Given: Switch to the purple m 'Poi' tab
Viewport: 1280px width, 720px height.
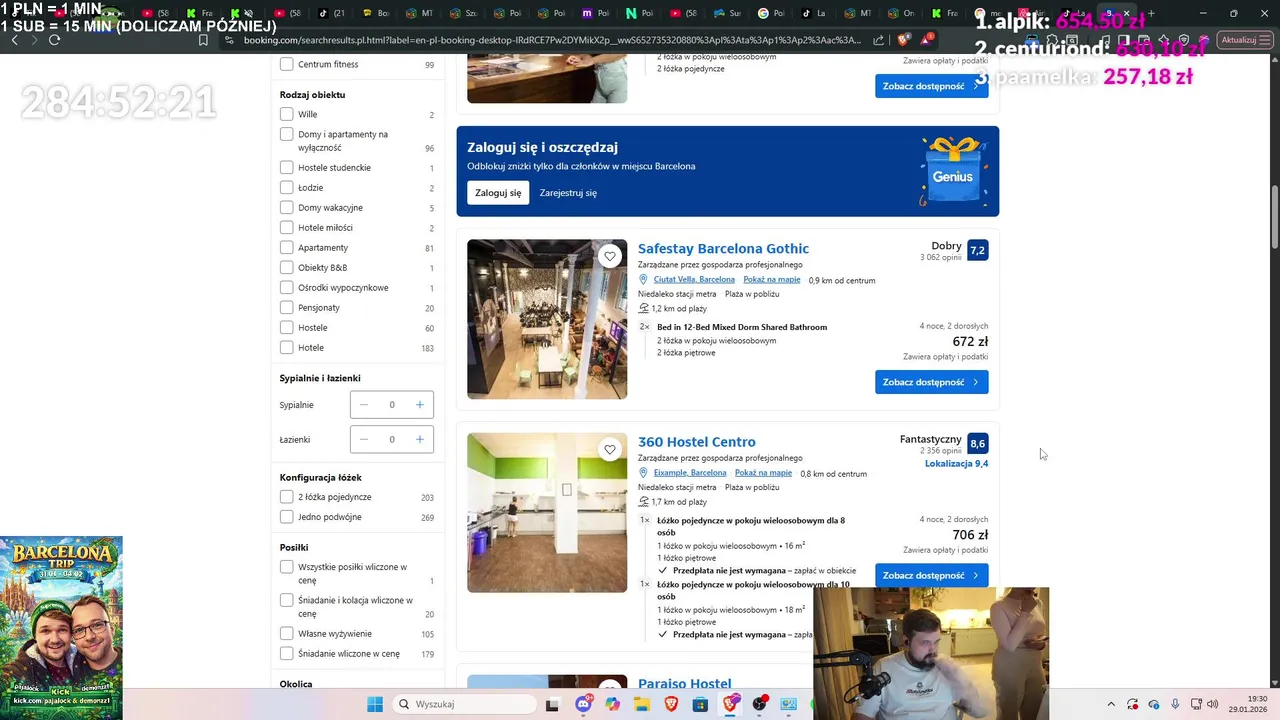Looking at the screenshot, I should click(x=595, y=14).
